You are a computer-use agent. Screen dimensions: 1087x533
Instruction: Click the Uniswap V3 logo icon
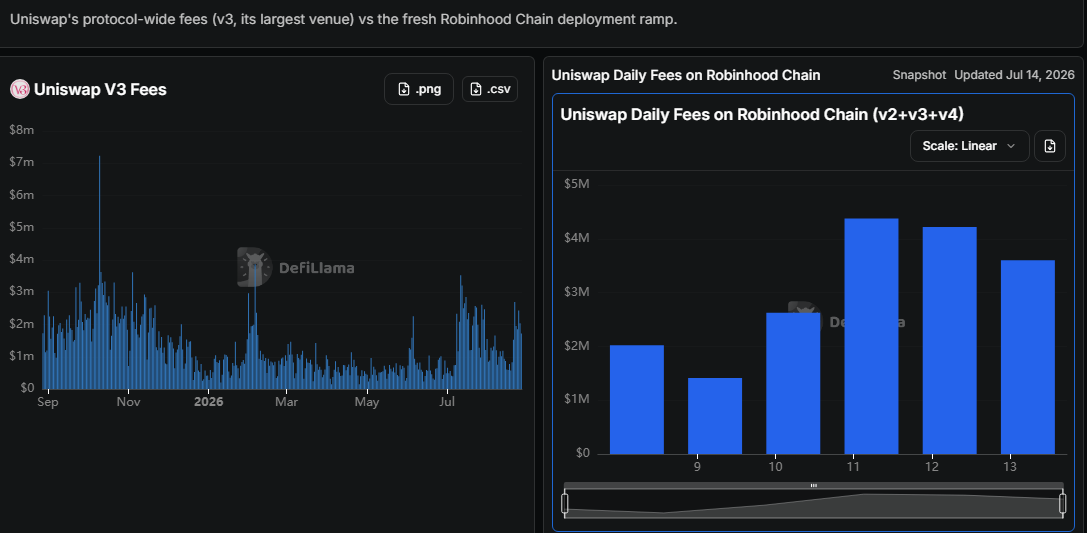tap(20, 89)
